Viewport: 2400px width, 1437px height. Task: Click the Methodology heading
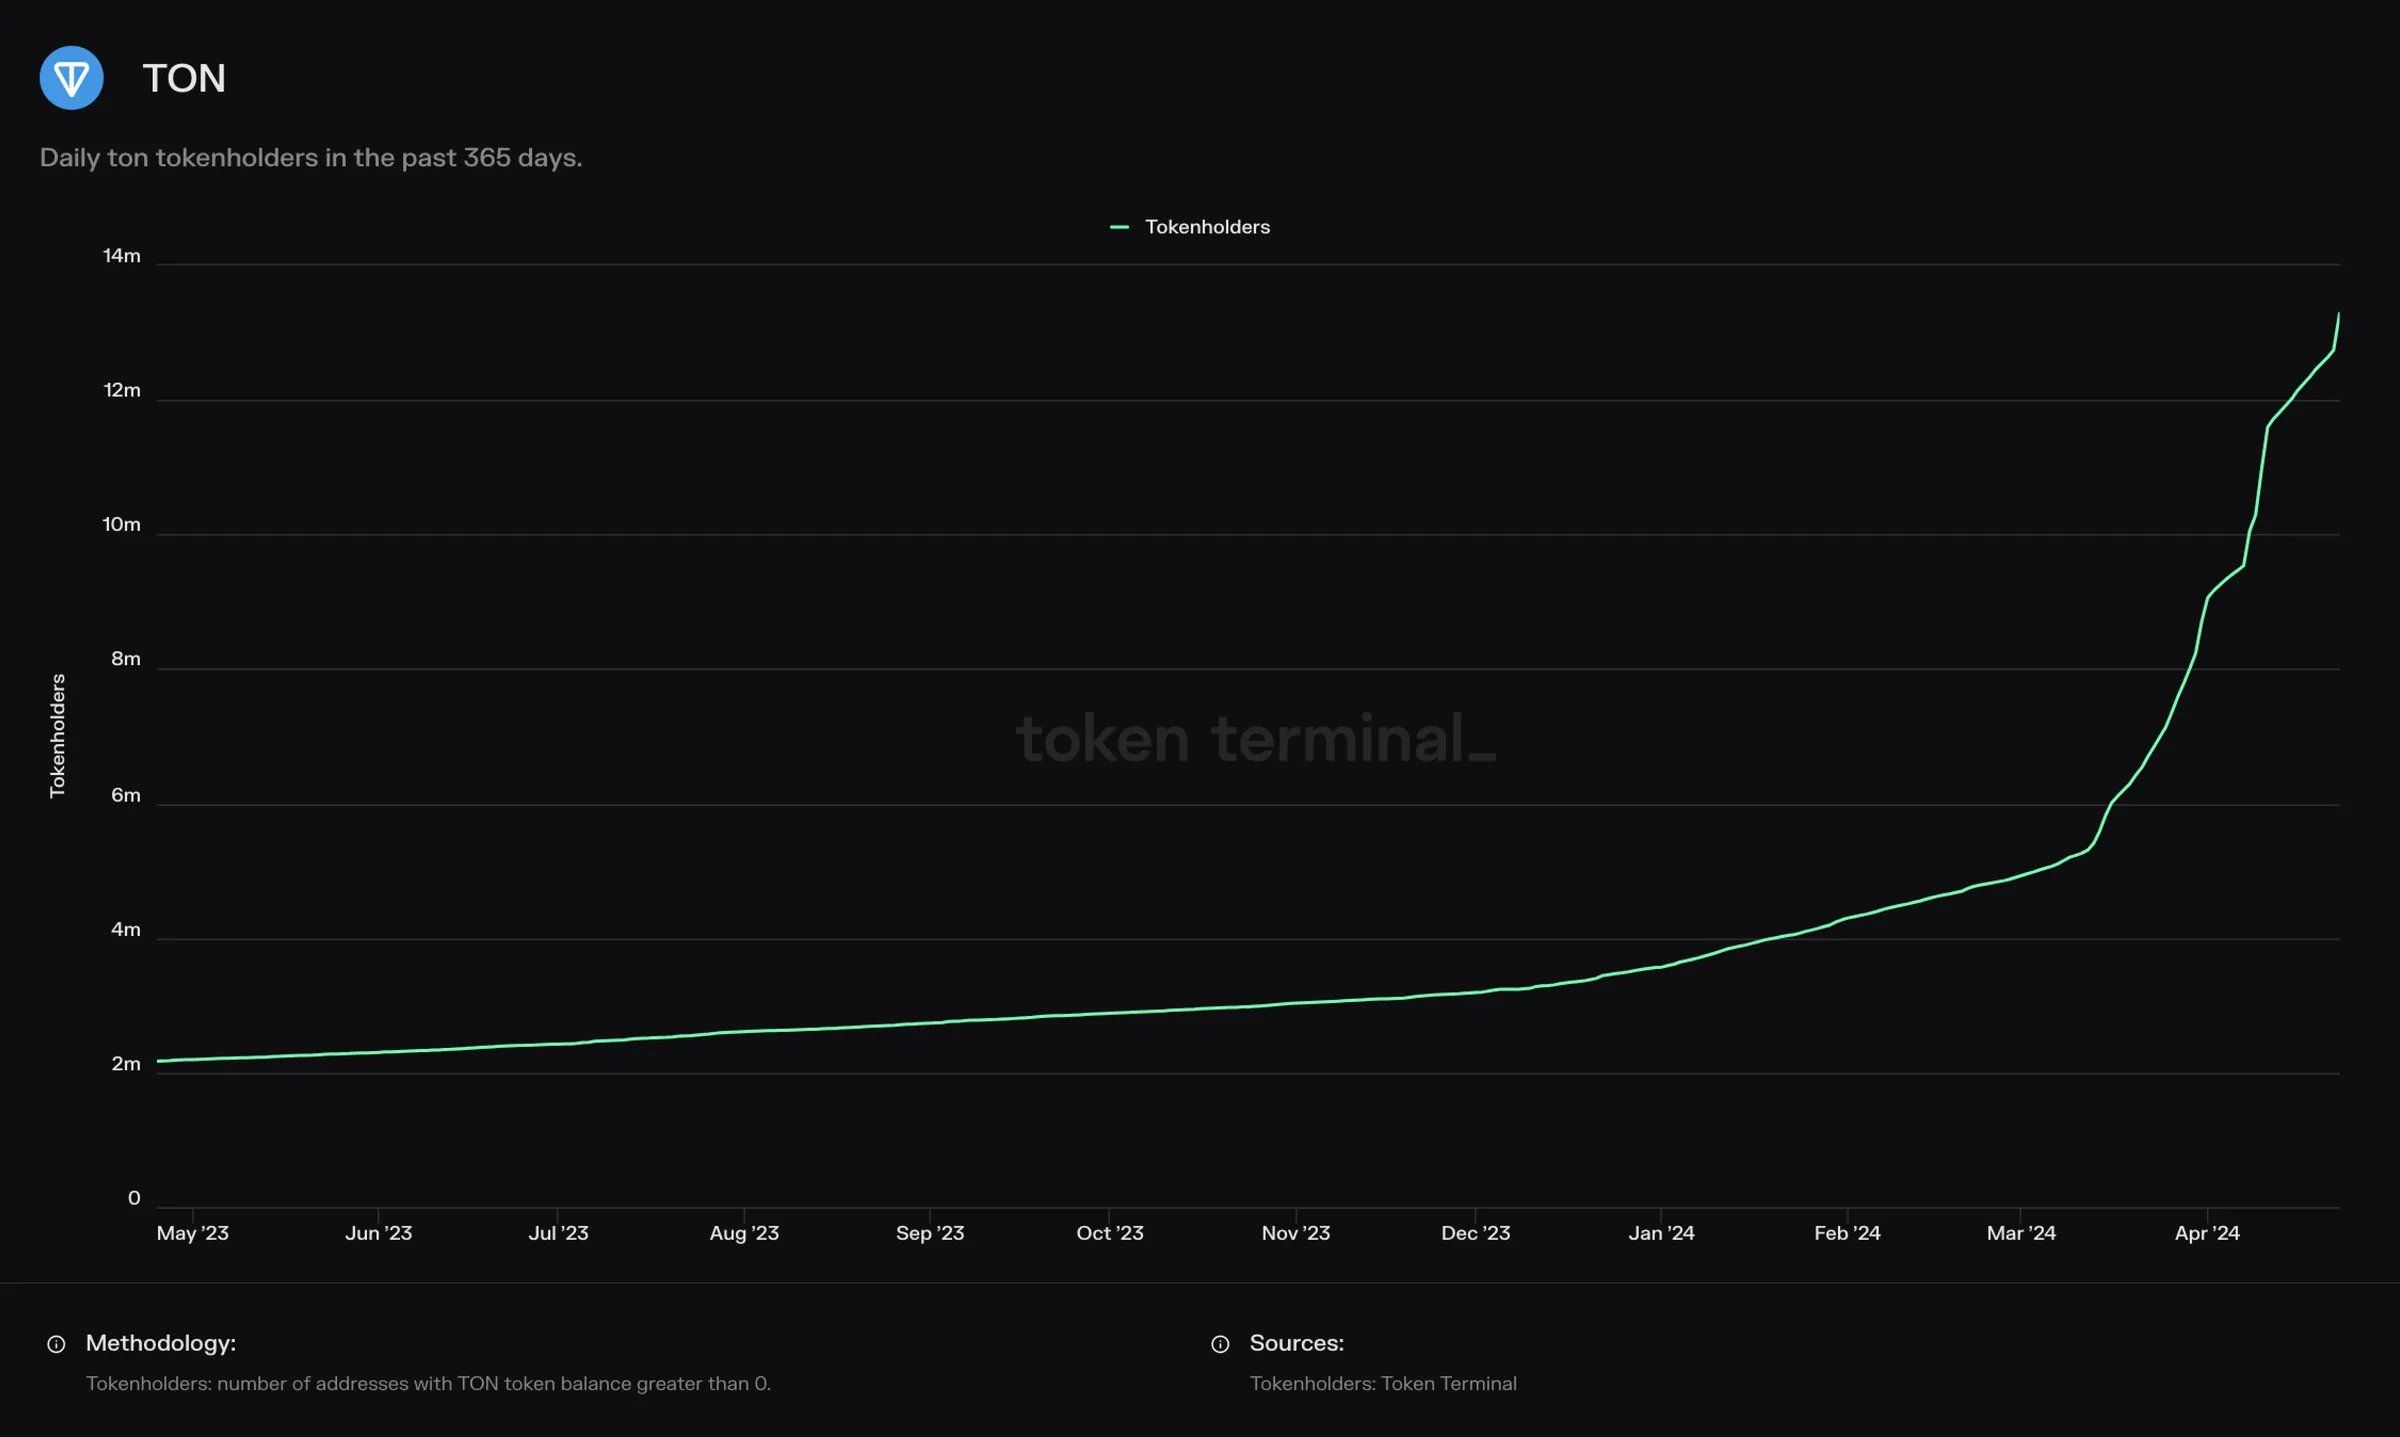click(161, 1343)
